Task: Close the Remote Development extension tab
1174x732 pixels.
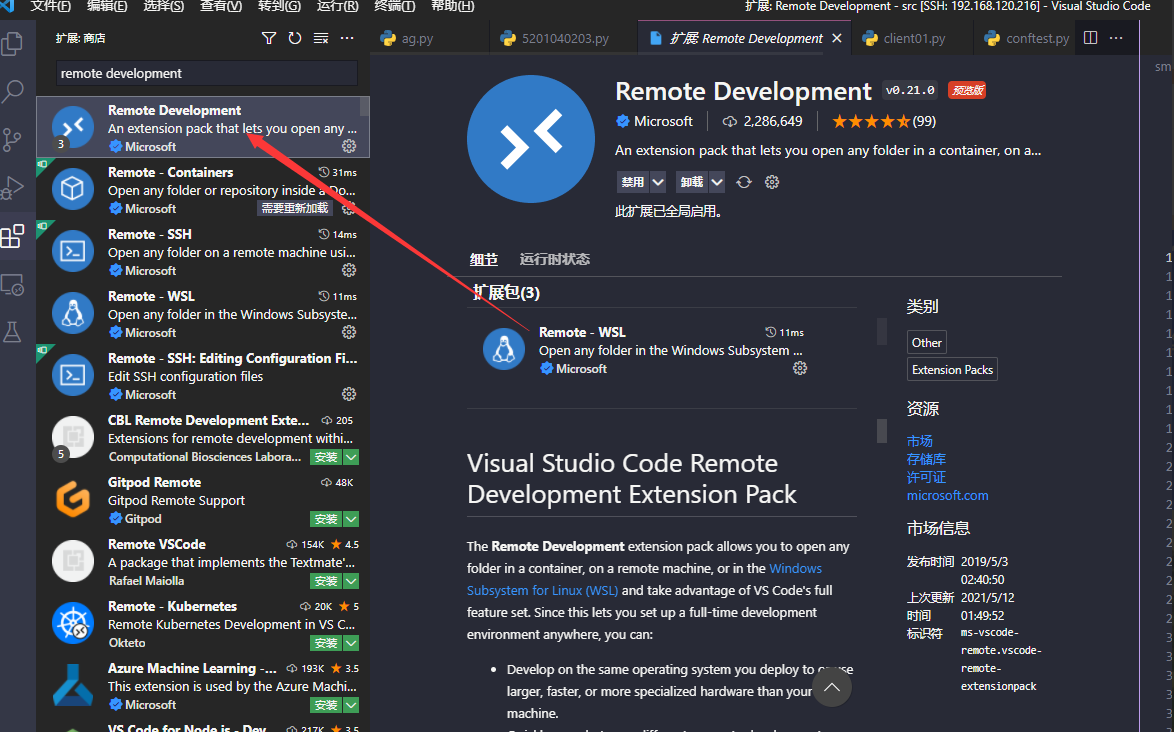Action: pos(837,38)
